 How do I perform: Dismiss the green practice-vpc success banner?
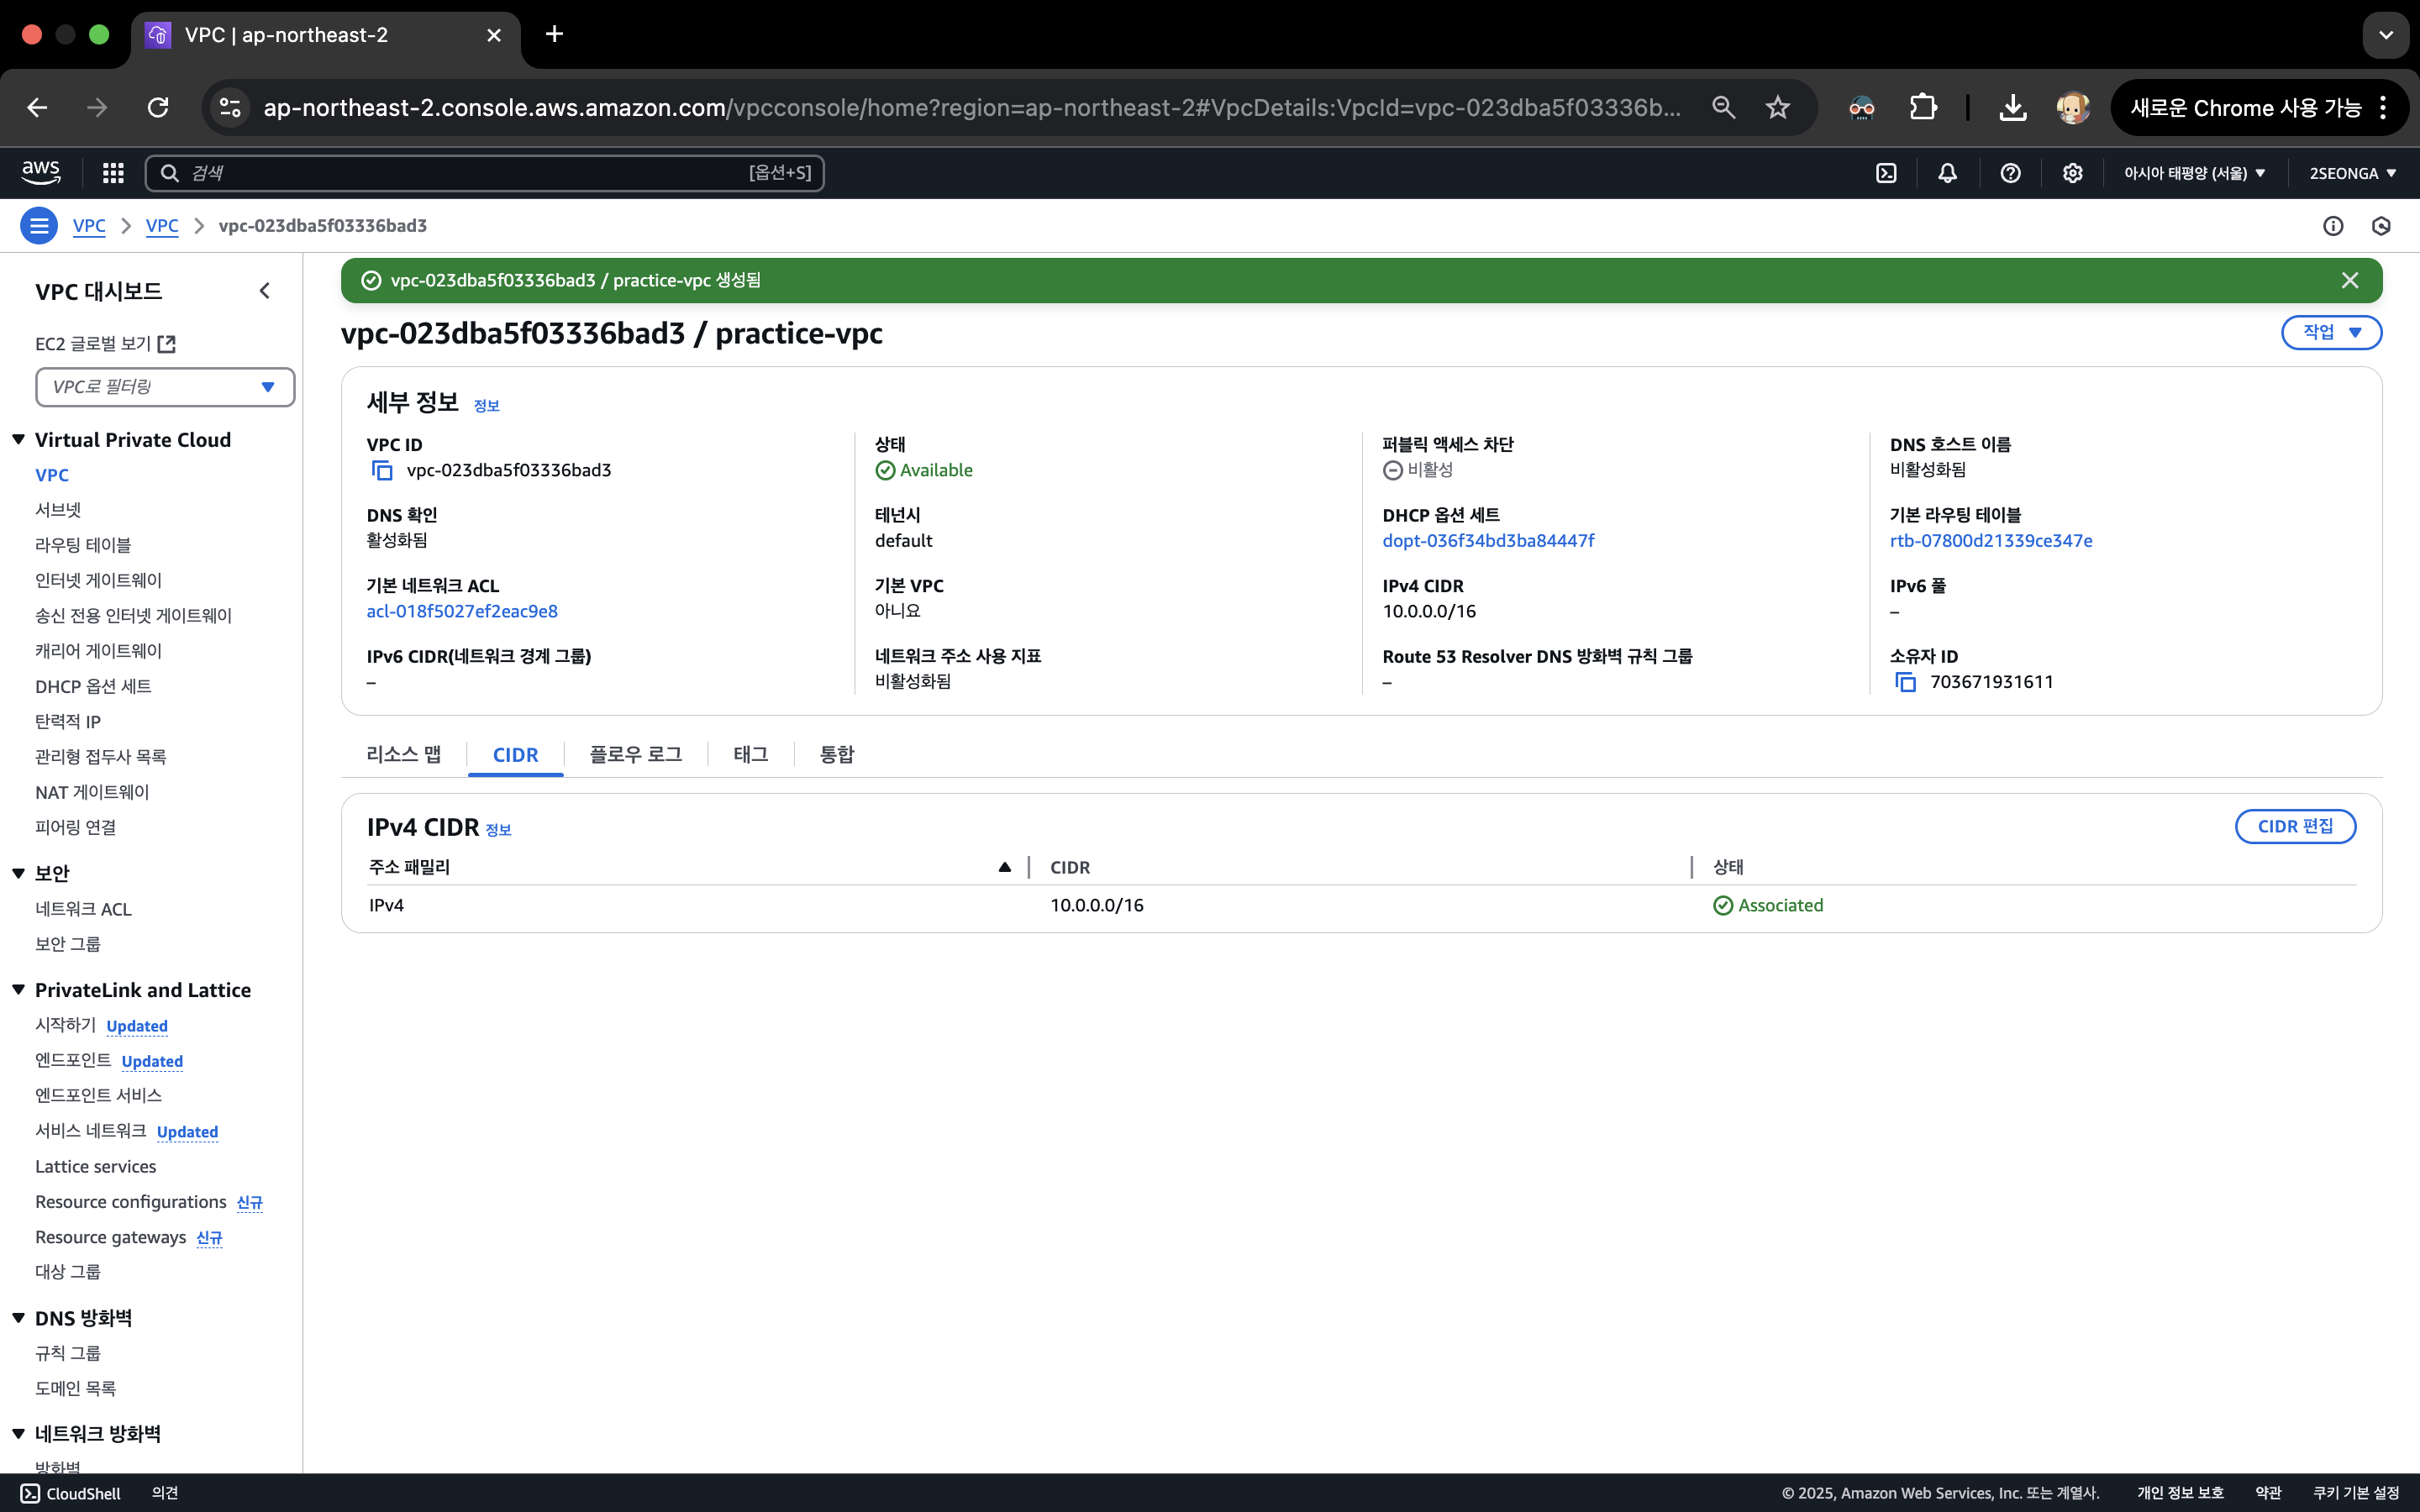click(x=2349, y=281)
